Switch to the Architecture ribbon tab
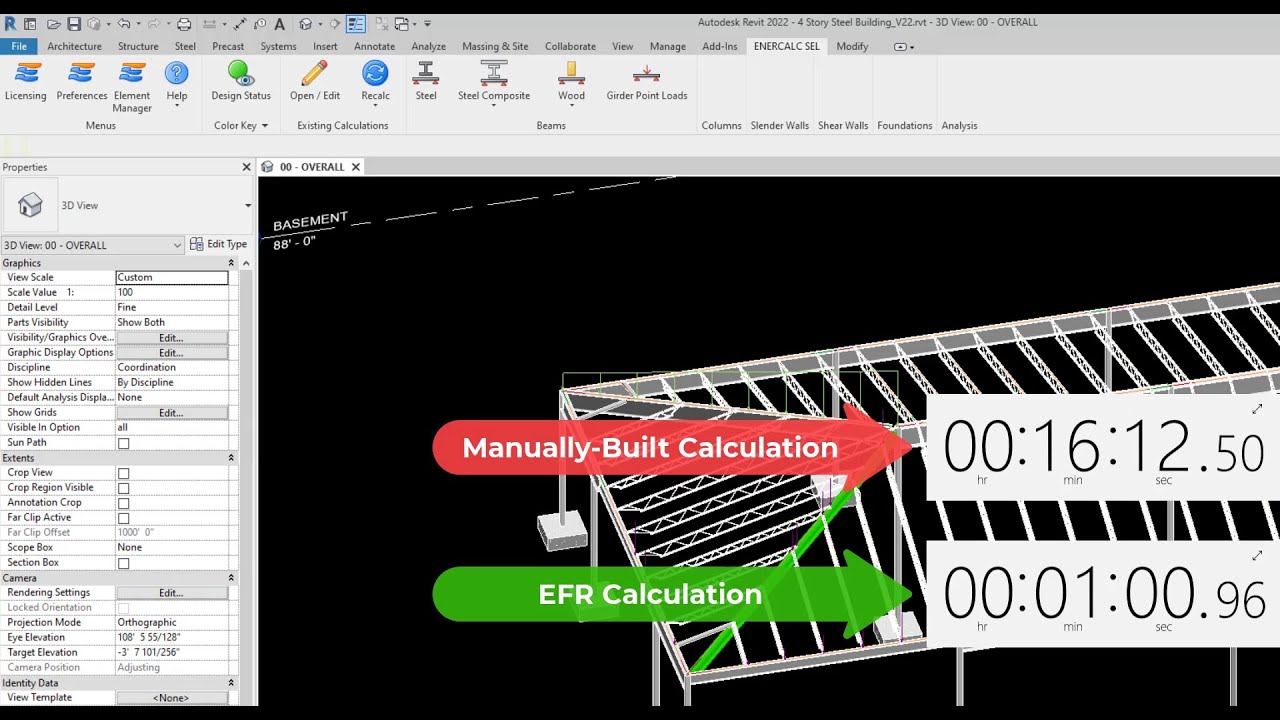This screenshot has height=720, width=1280. point(74,46)
